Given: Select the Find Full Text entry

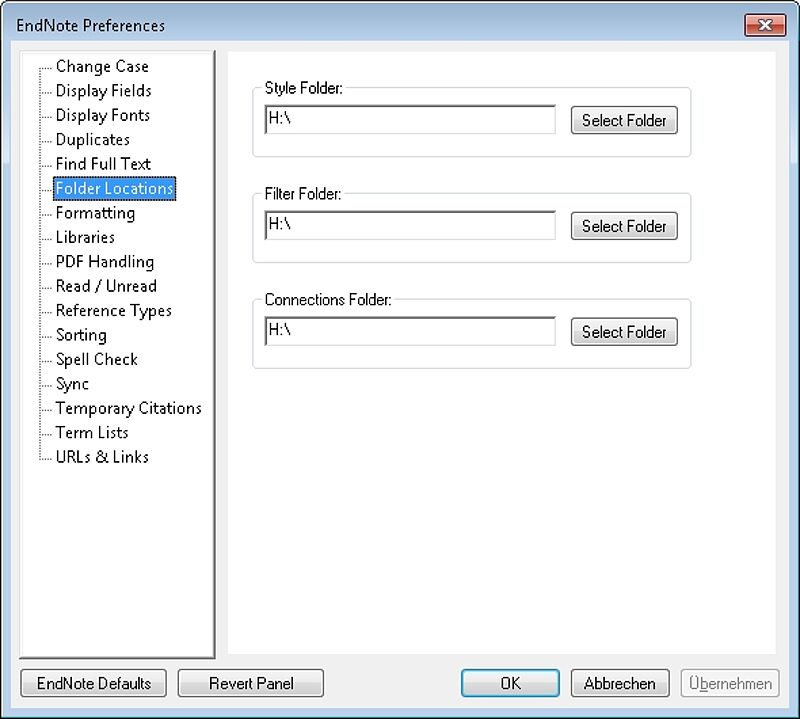Looking at the screenshot, I should point(103,164).
